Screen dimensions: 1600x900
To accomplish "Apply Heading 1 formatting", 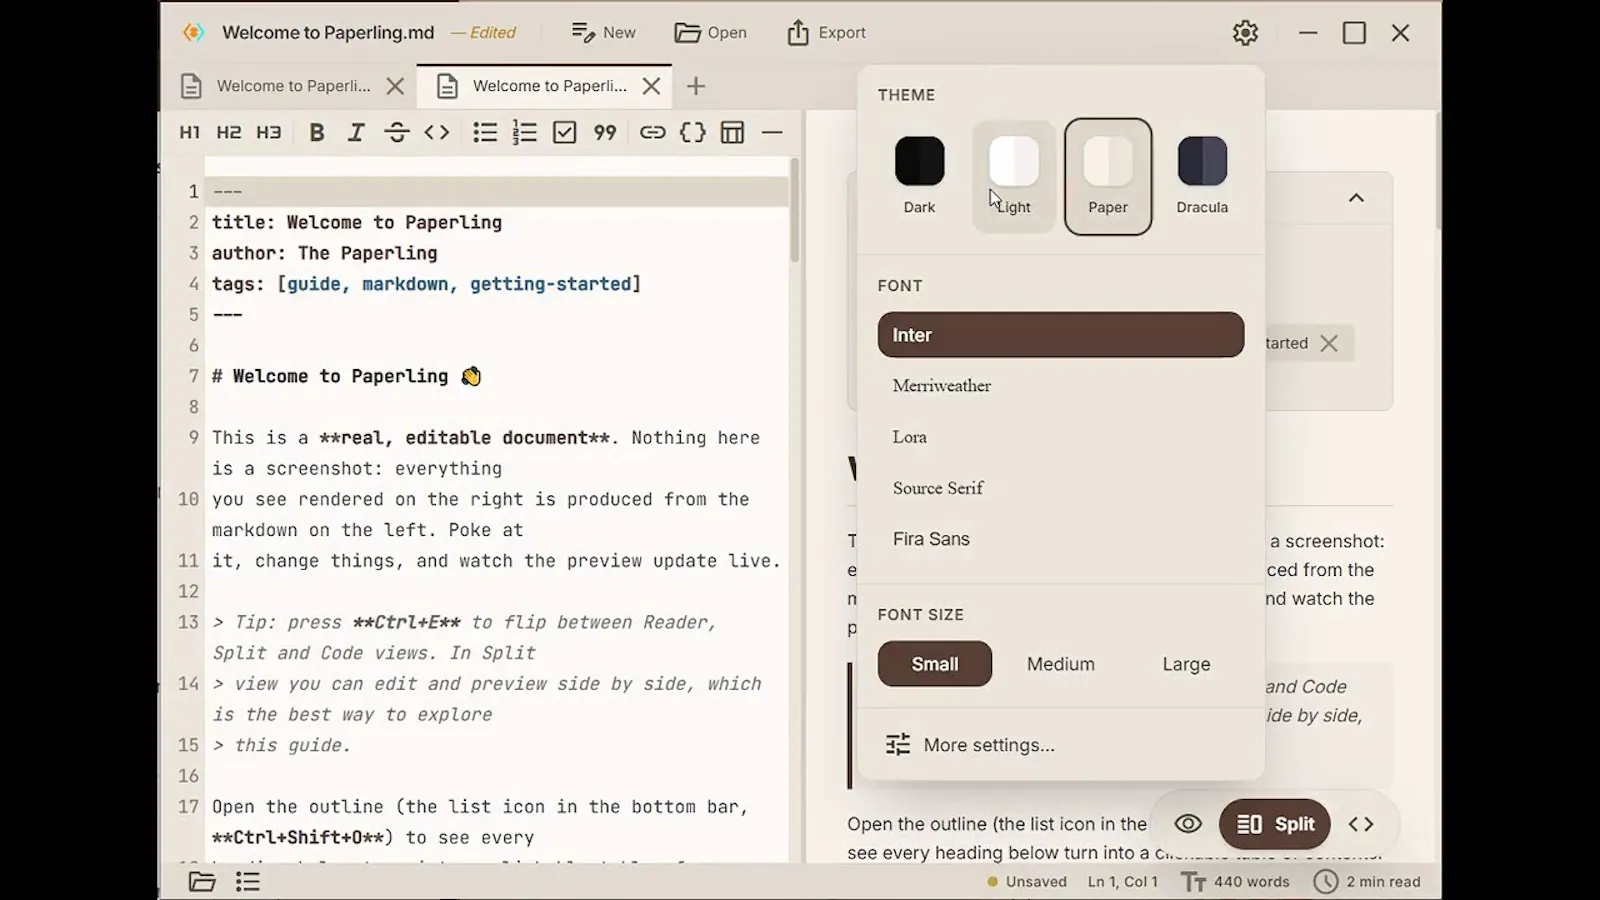I will coord(189,132).
